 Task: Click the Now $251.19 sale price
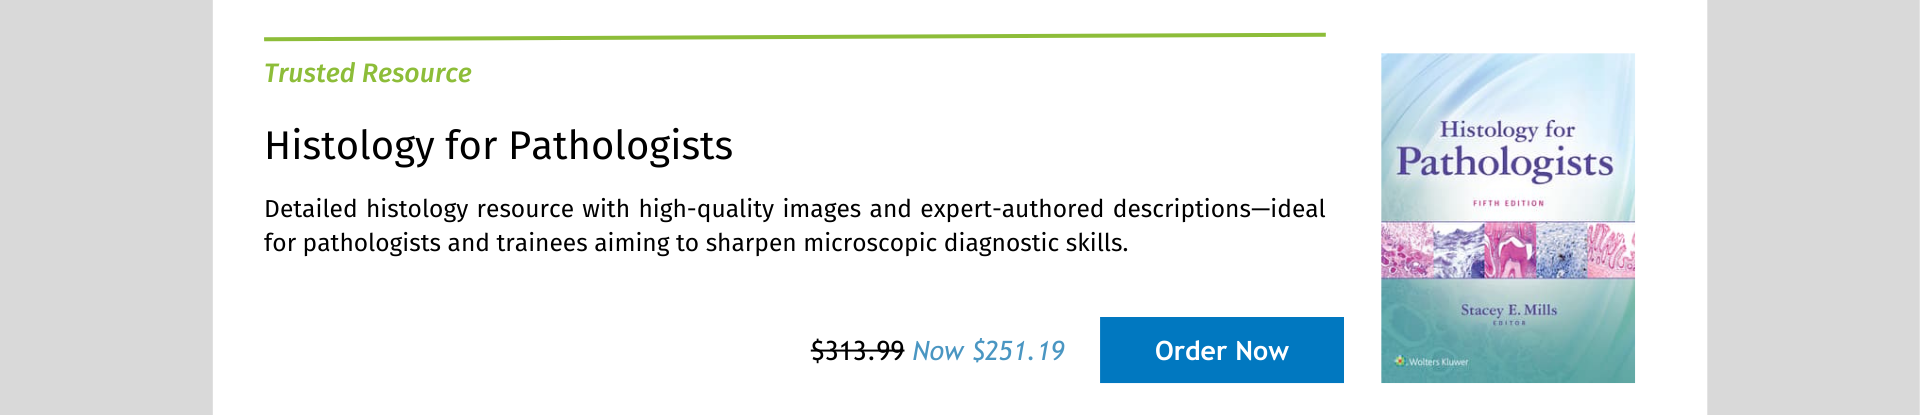point(988,351)
